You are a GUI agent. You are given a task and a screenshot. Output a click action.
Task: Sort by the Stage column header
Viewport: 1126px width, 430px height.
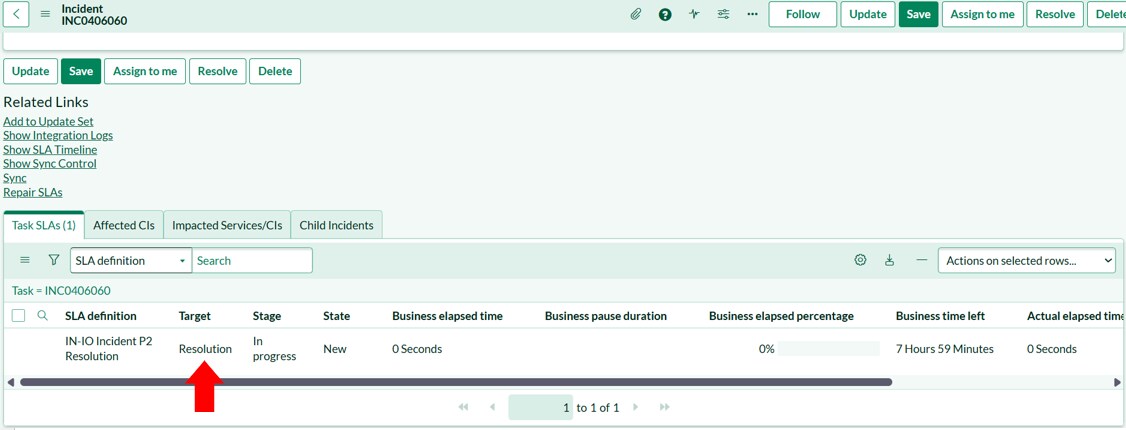pos(267,316)
